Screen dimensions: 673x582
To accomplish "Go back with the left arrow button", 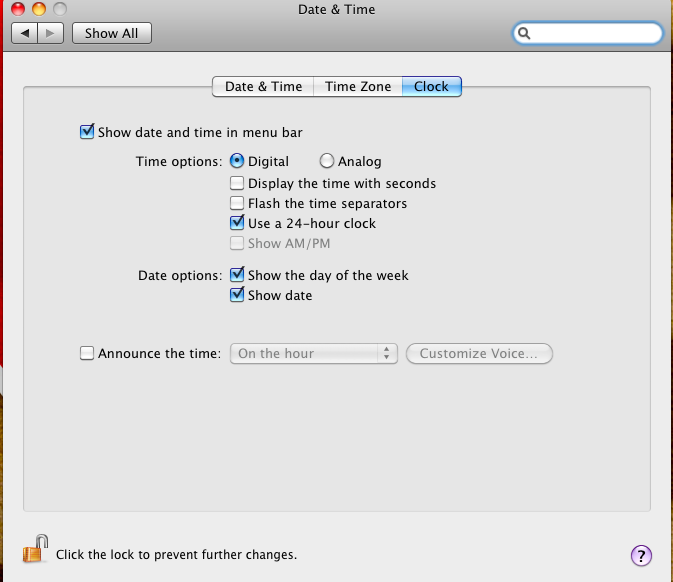I will 24,33.
